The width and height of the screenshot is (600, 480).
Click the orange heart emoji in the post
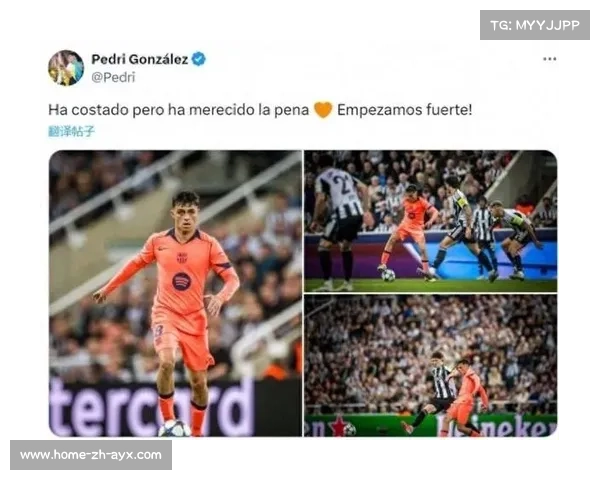point(323,110)
